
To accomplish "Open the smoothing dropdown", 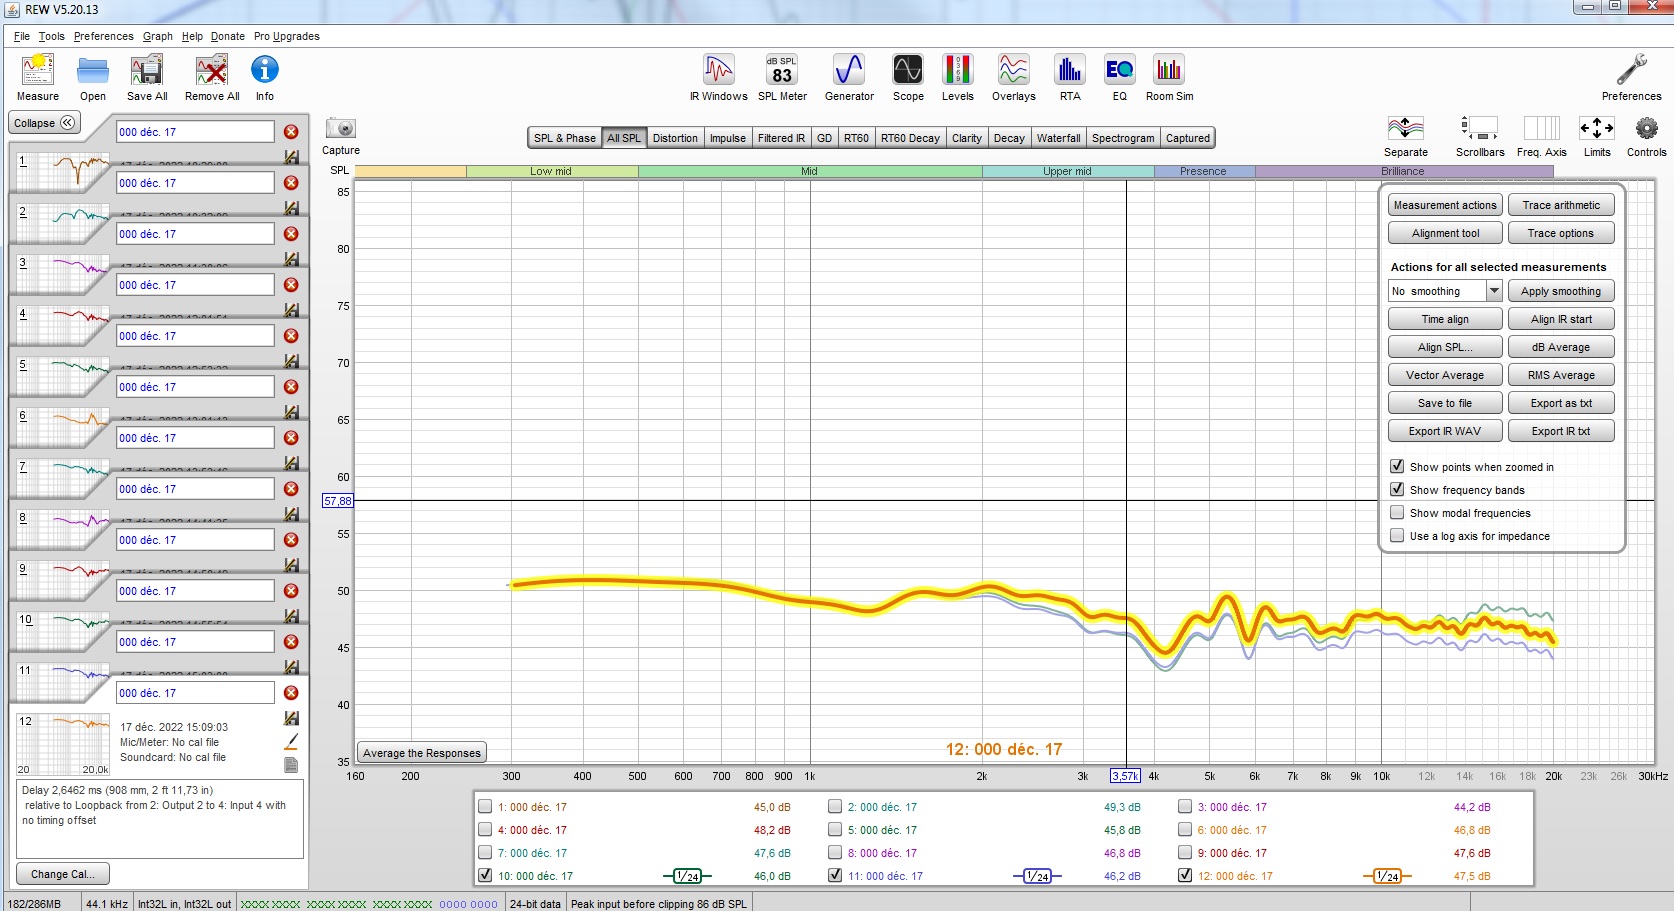I will point(1494,291).
